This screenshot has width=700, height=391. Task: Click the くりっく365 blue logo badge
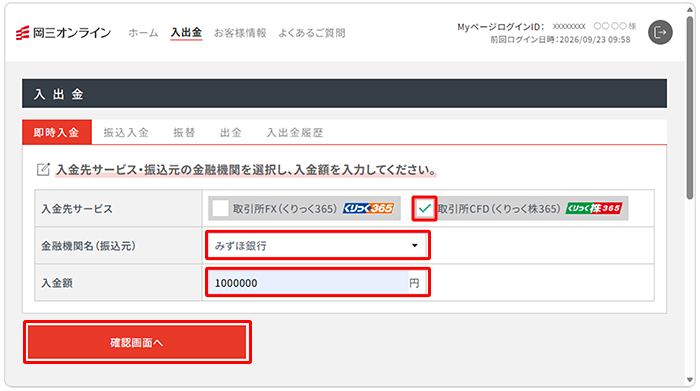(368, 208)
